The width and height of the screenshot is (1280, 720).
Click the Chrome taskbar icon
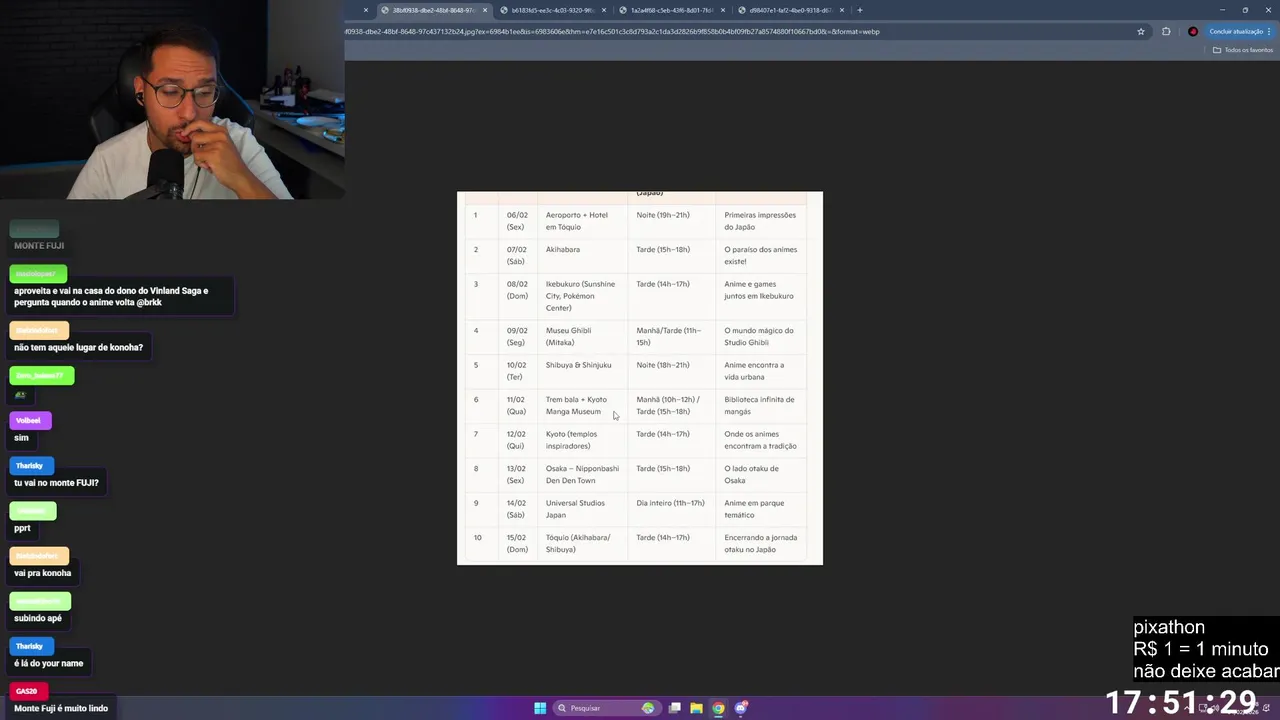point(718,708)
